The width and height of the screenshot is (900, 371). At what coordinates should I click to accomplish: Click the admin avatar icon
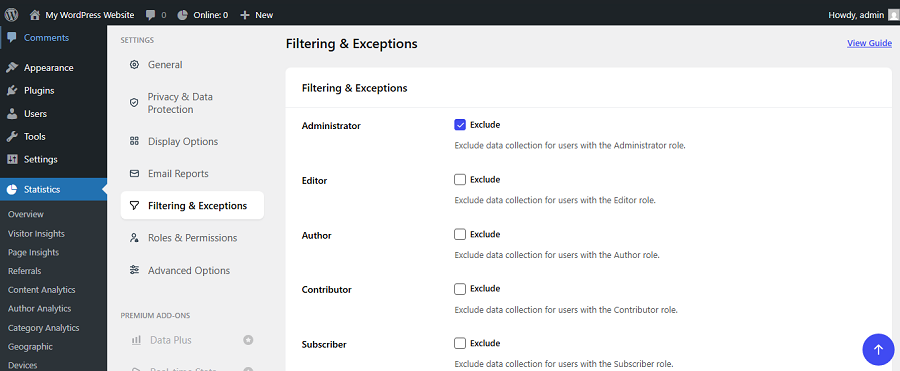[x=893, y=16]
